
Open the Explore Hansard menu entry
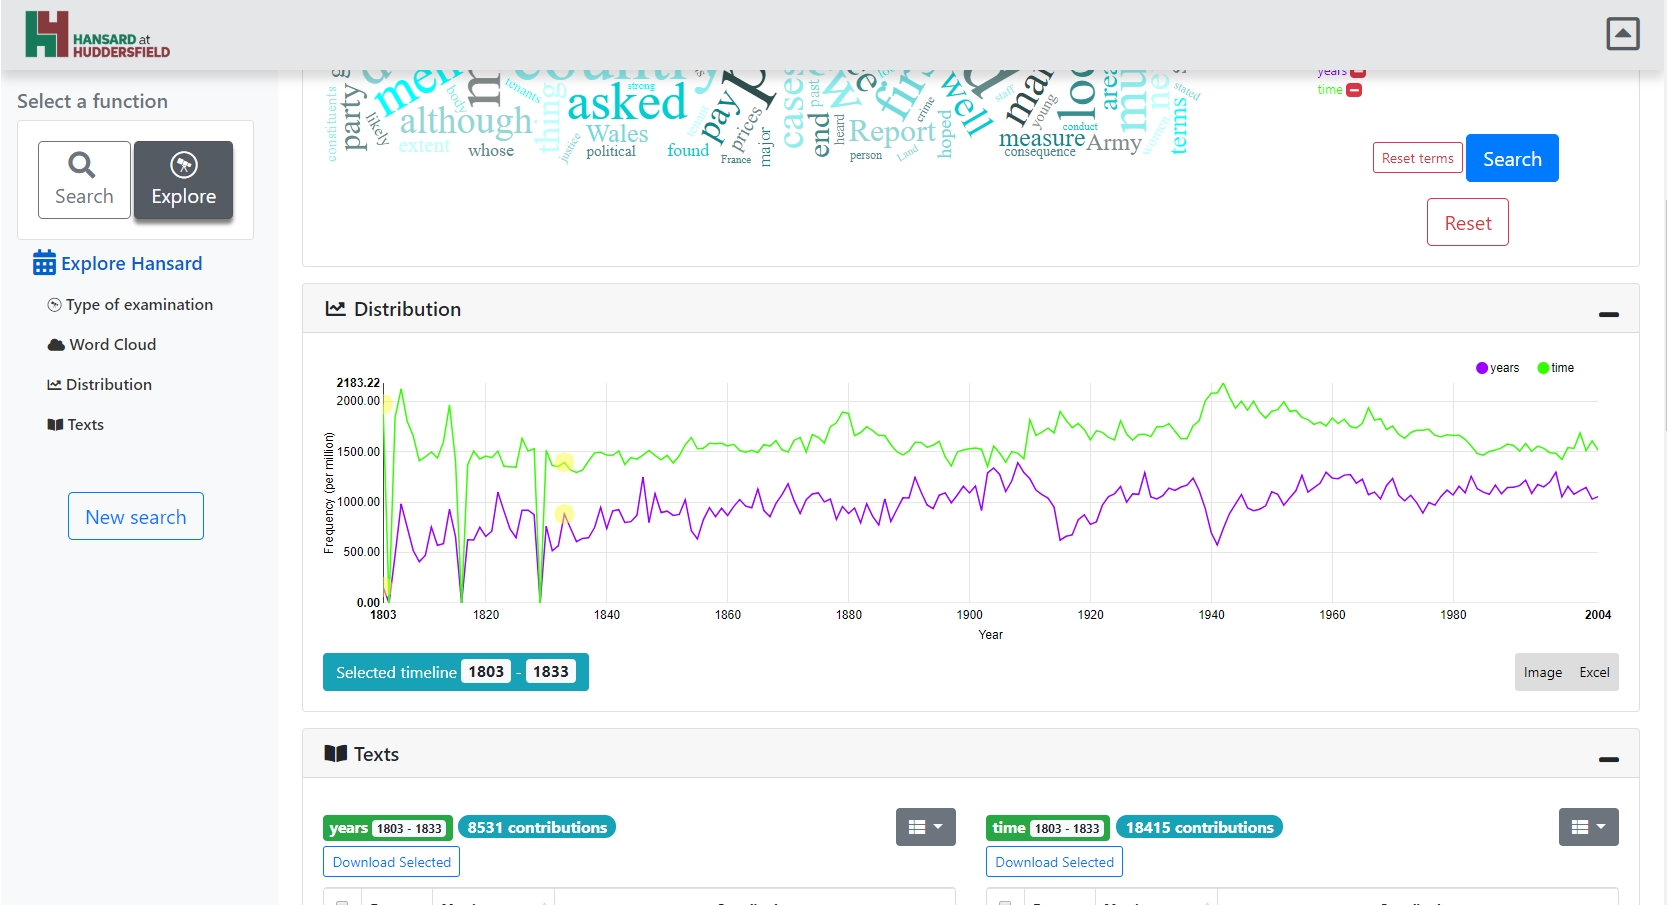click(x=129, y=263)
